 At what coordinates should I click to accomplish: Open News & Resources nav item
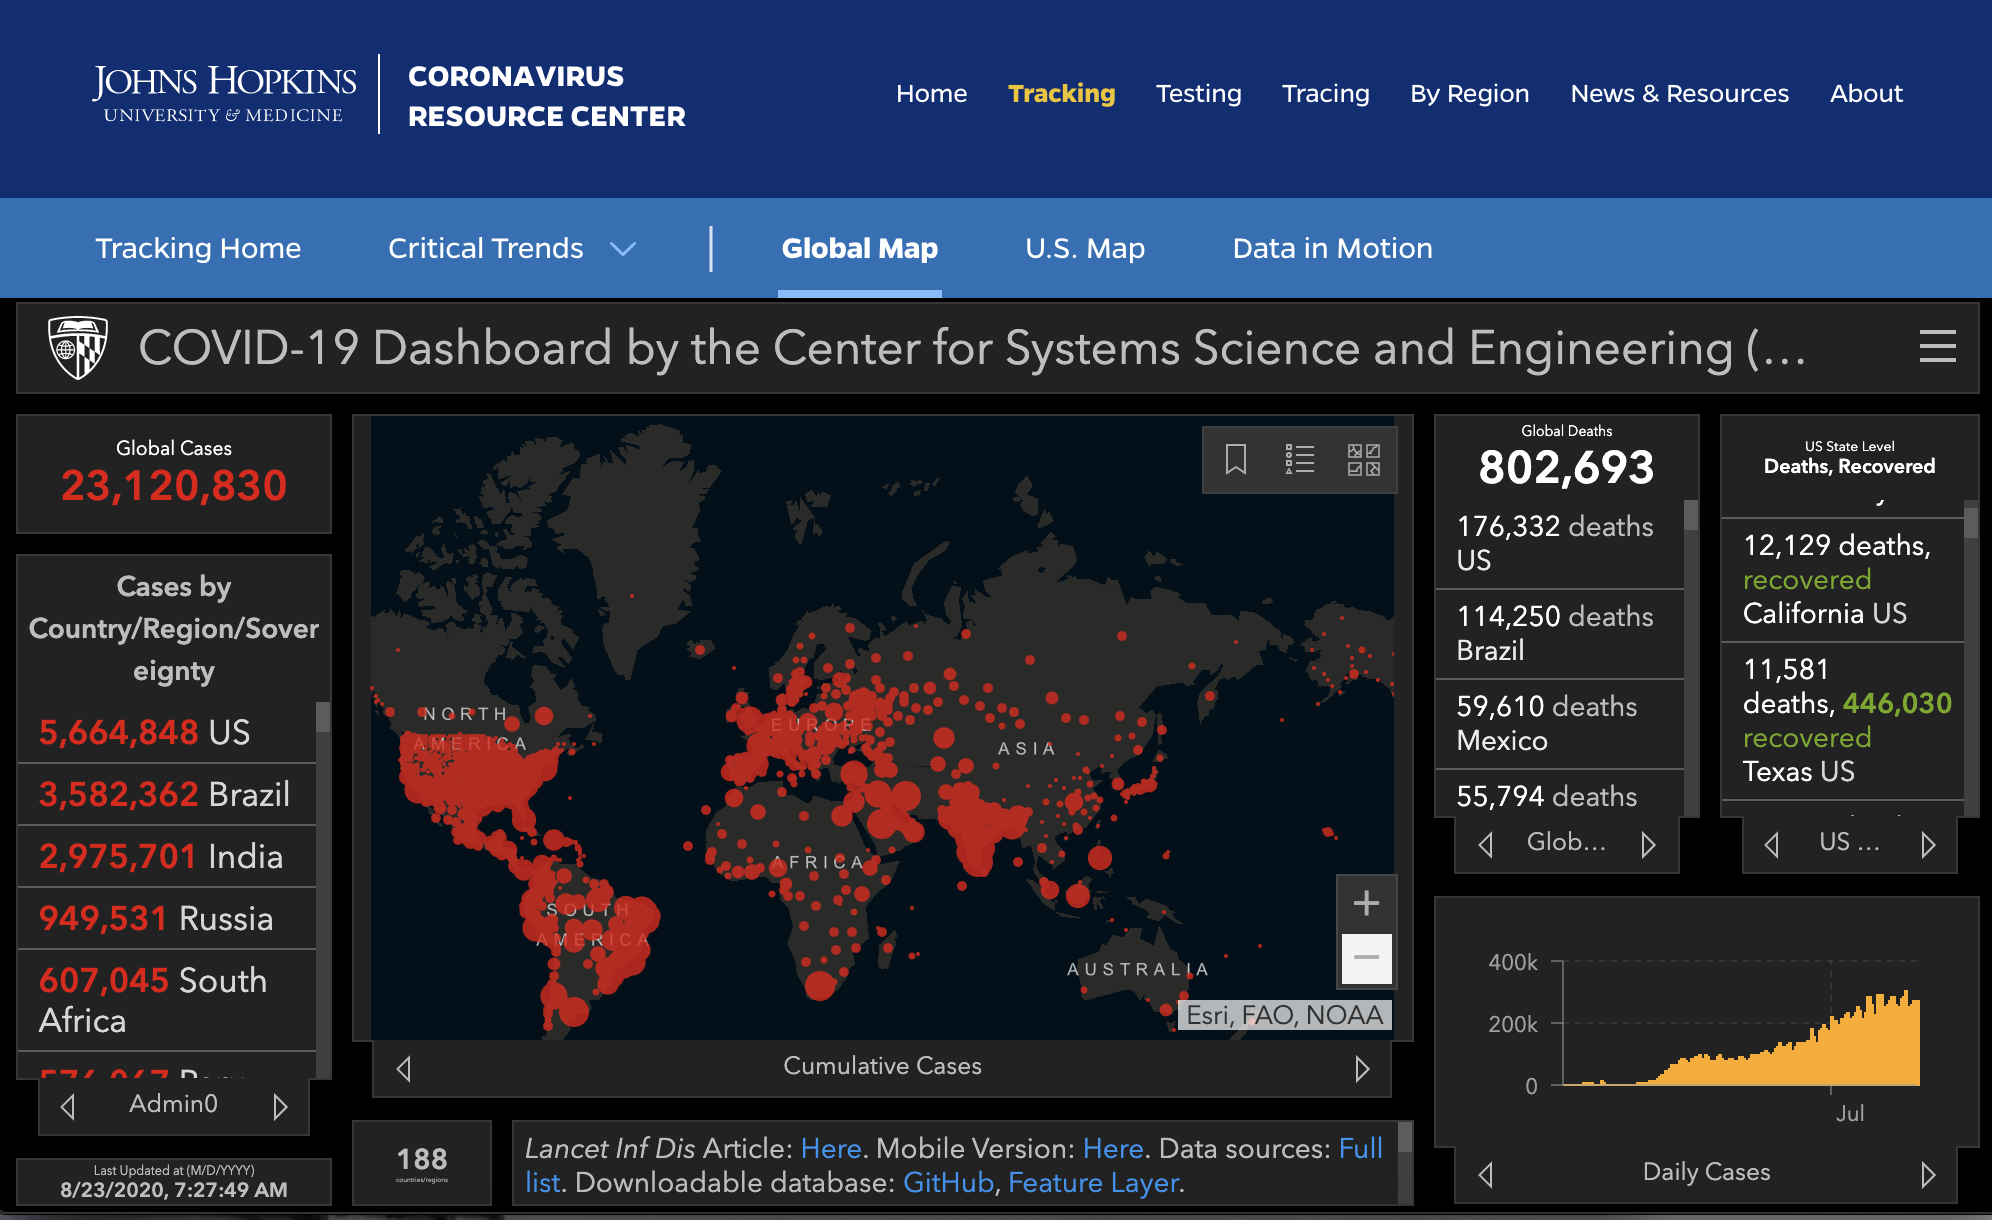point(1679,93)
